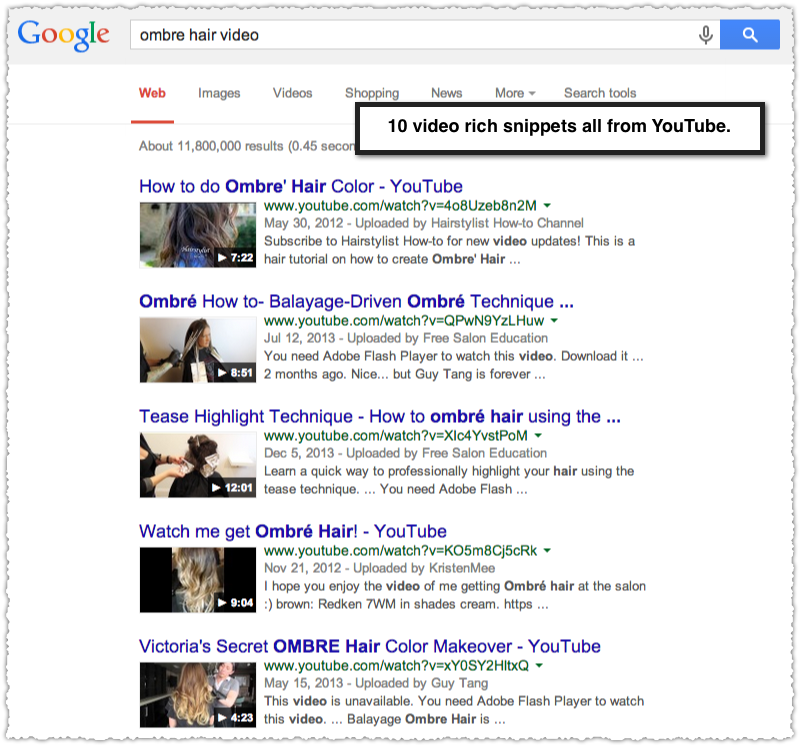This screenshot has height=746, width=800.
Task: Click URL text 'www.youtube.com/watch?v=xY0SY2HltxQ'
Action: tap(396, 666)
